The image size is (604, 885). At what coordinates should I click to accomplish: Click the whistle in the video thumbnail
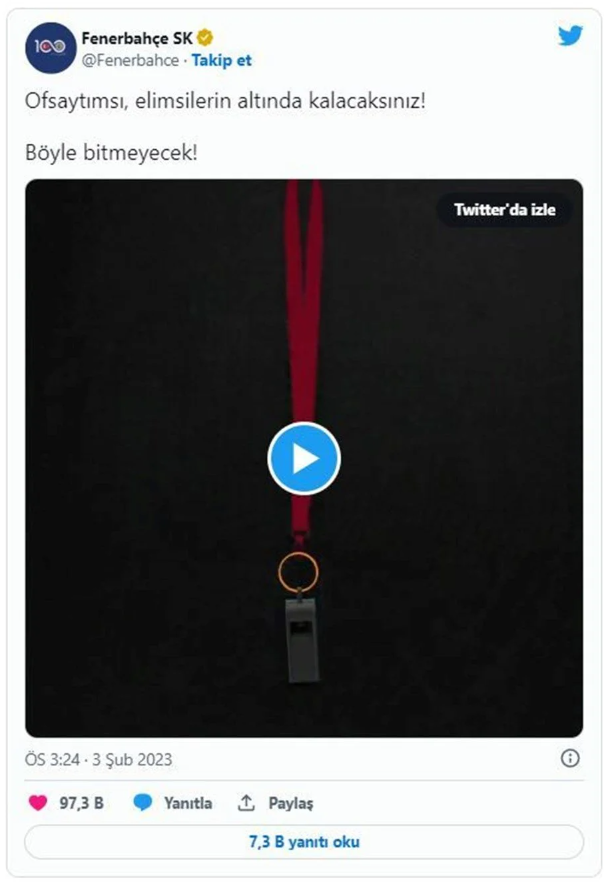[x=304, y=640]
